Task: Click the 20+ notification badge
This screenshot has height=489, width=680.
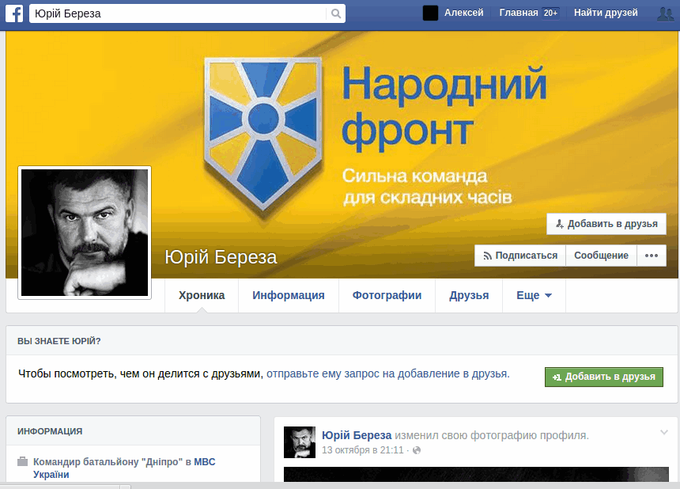Action: 550,13
